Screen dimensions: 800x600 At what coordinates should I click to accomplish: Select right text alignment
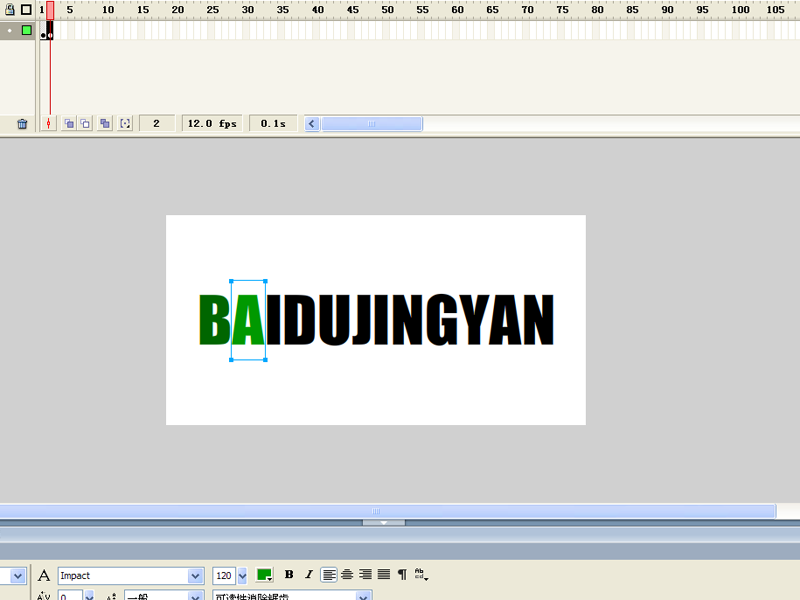[x=365, y=574]
